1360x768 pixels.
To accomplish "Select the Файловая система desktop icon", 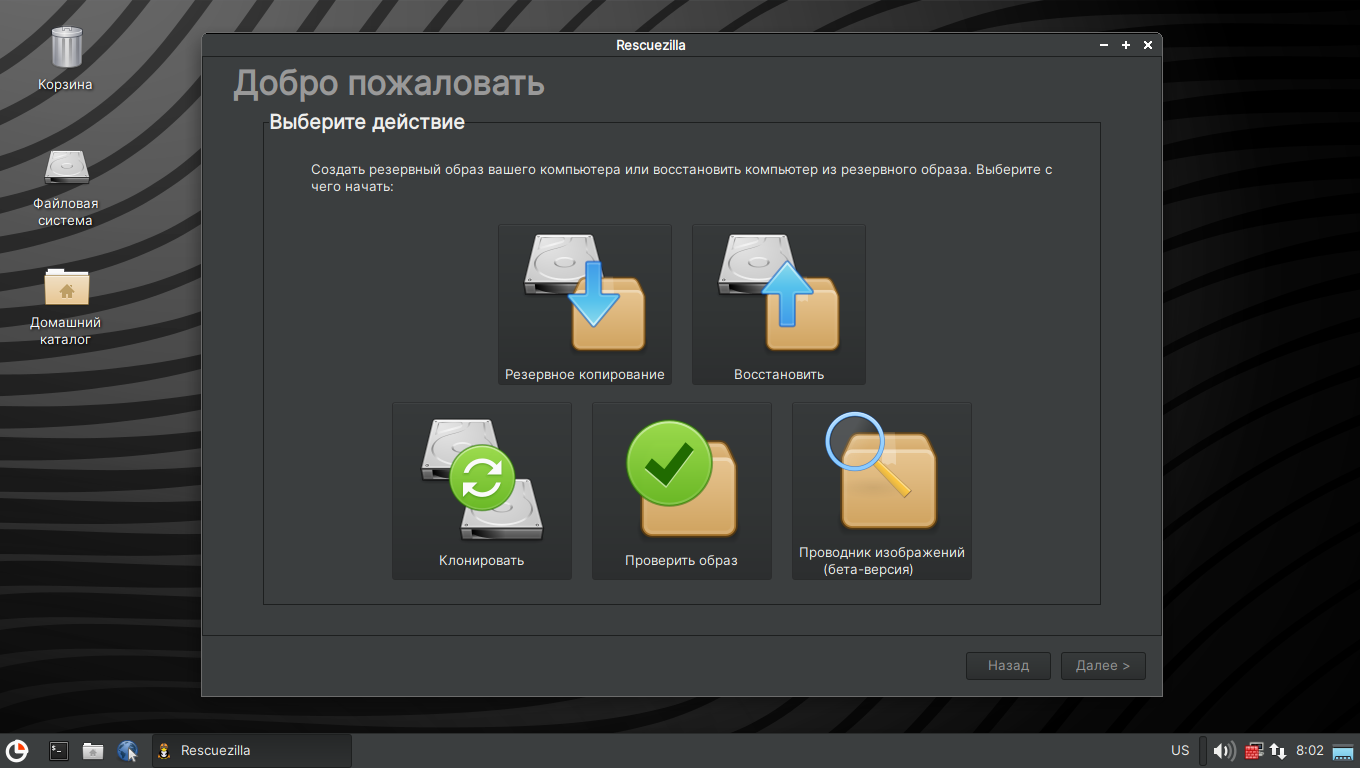I will click(66, 188).
